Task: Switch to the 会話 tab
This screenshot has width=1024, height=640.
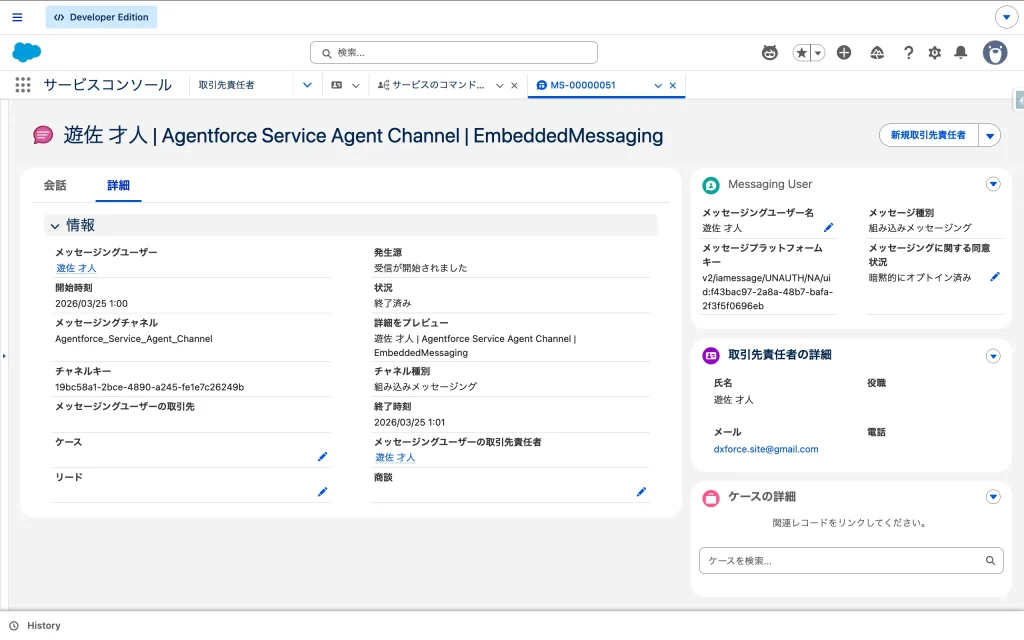Action: click(x=55, y=185)
